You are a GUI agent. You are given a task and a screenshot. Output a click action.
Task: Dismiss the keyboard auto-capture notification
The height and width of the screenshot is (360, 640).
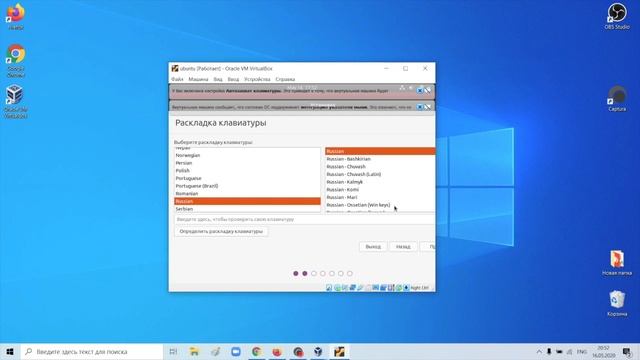click(x=420, y=90)
